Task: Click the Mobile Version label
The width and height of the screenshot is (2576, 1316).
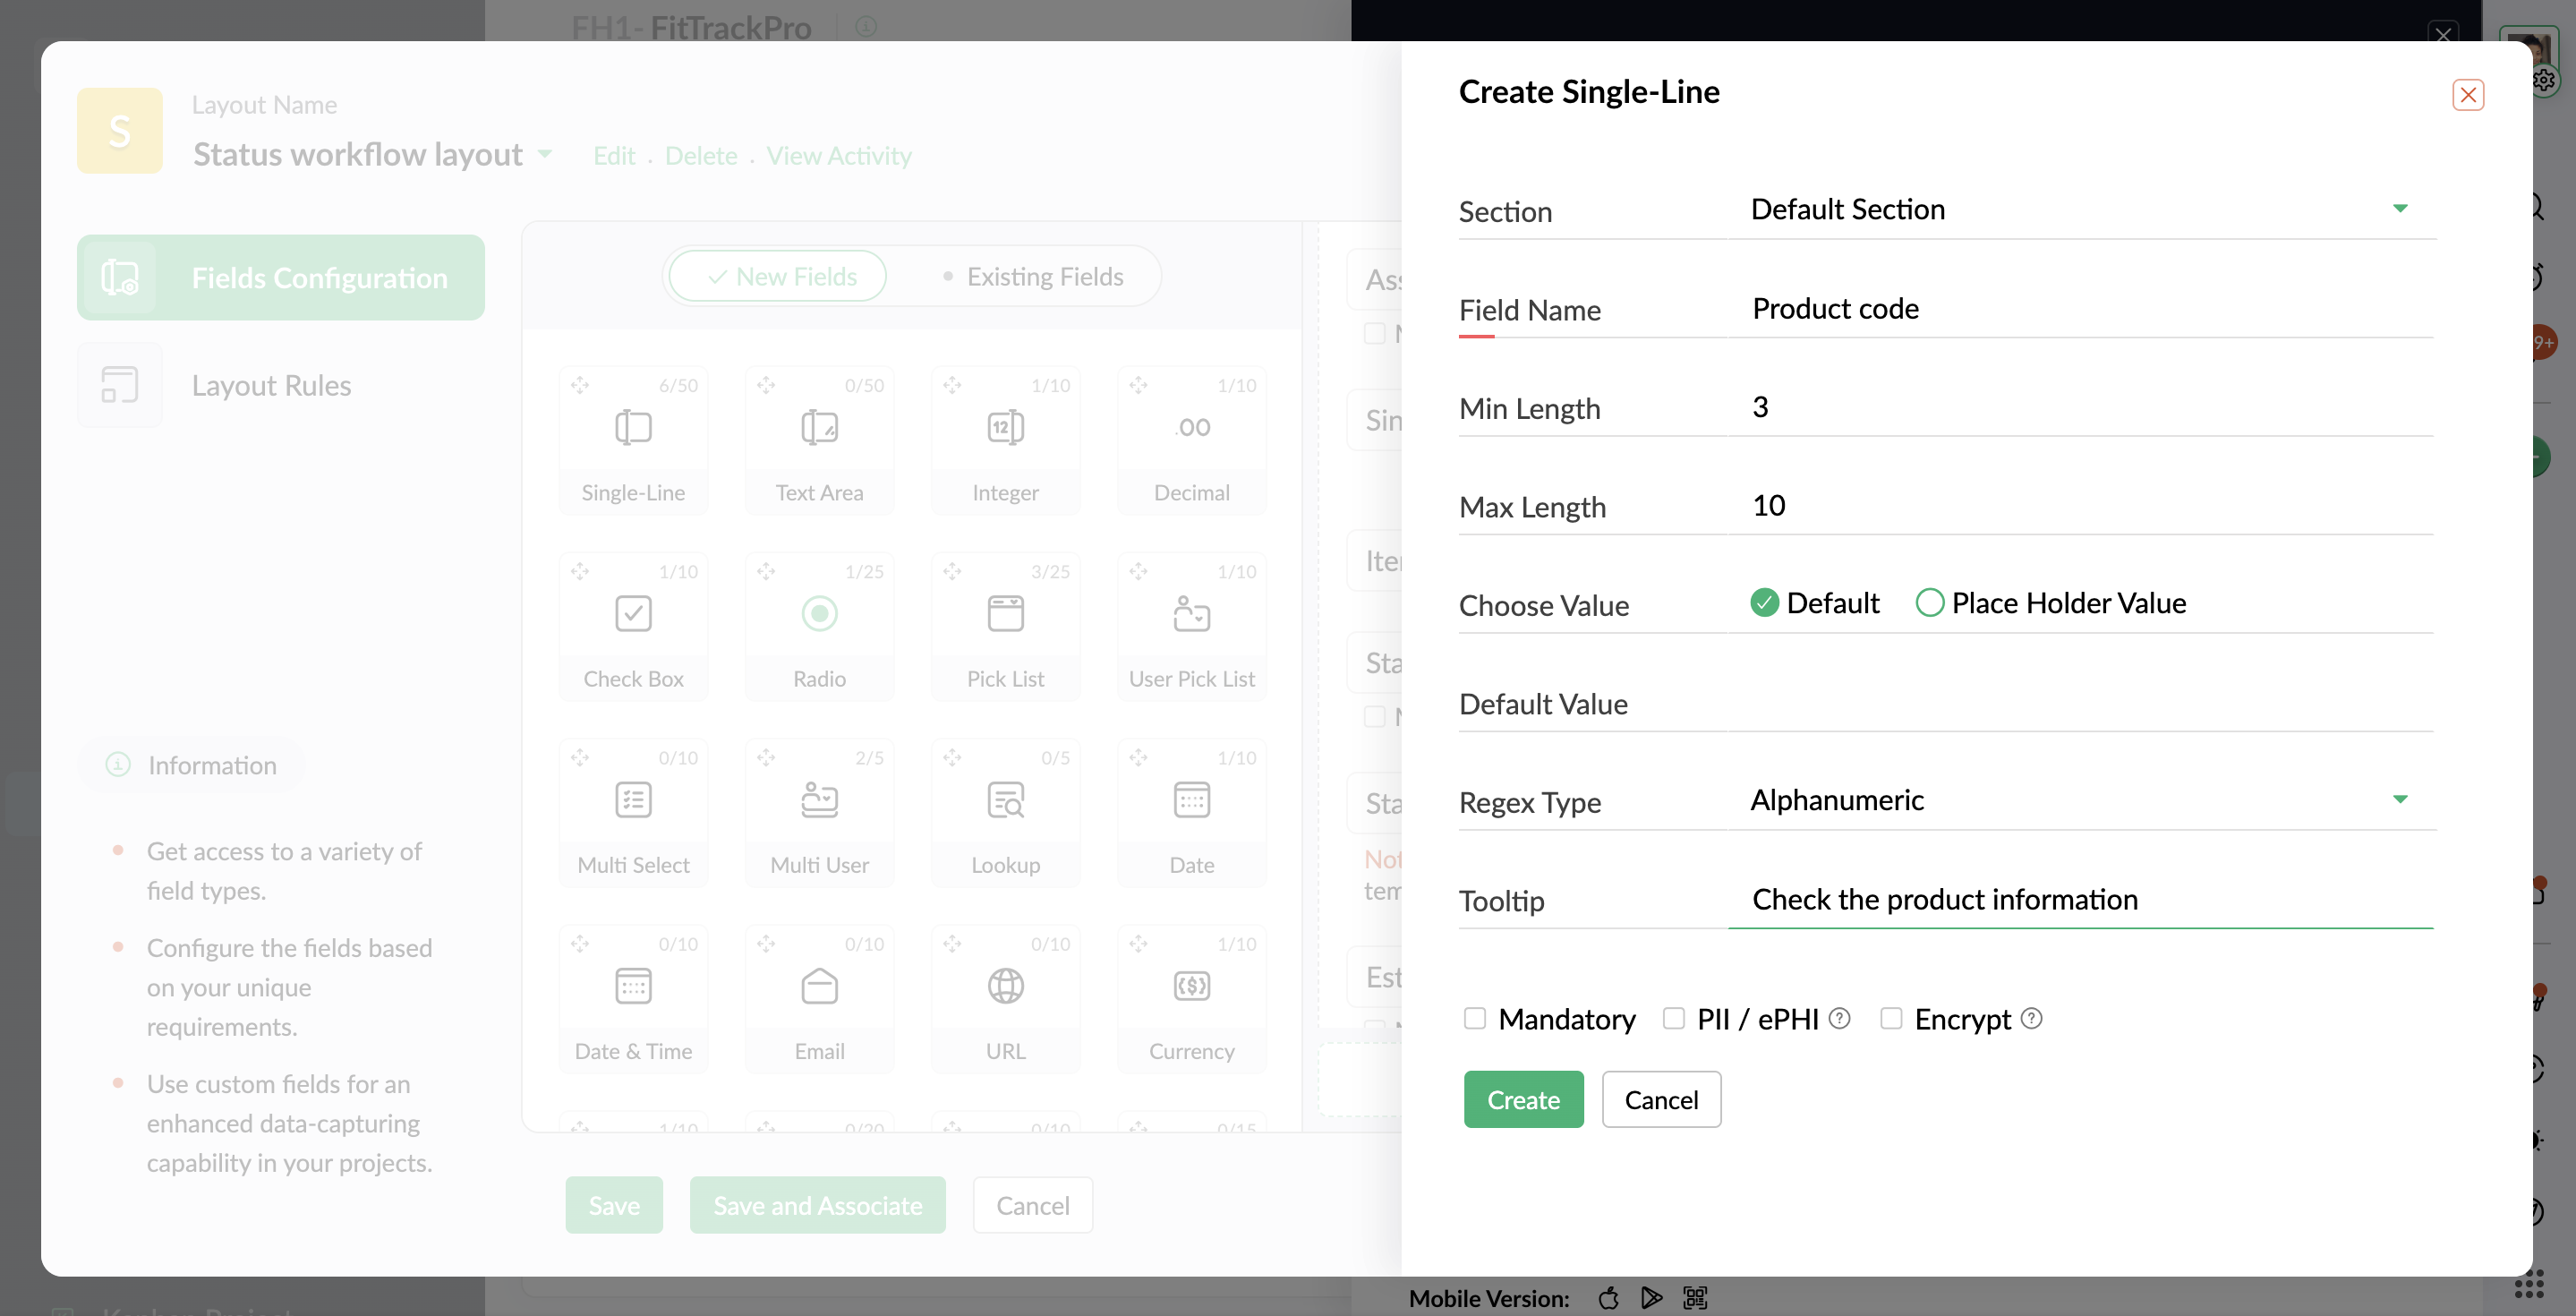Action: point(1489,1298)
